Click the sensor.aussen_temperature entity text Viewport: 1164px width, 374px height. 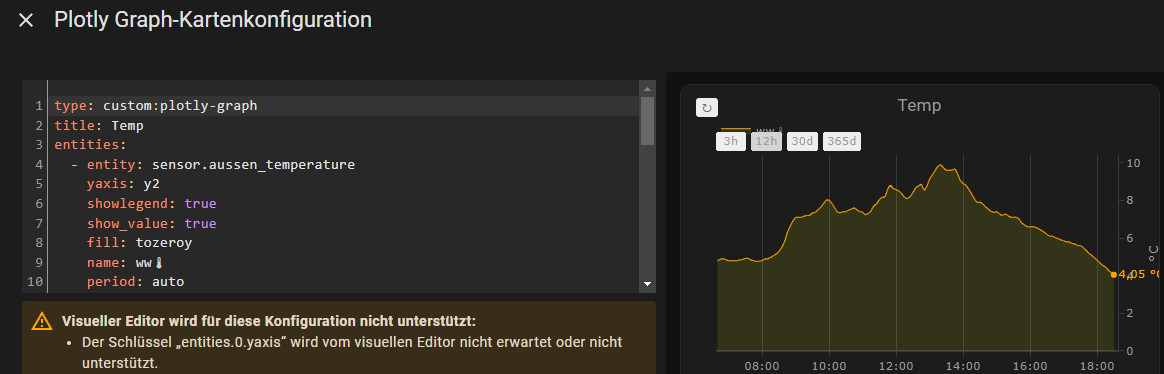point(253,165)
